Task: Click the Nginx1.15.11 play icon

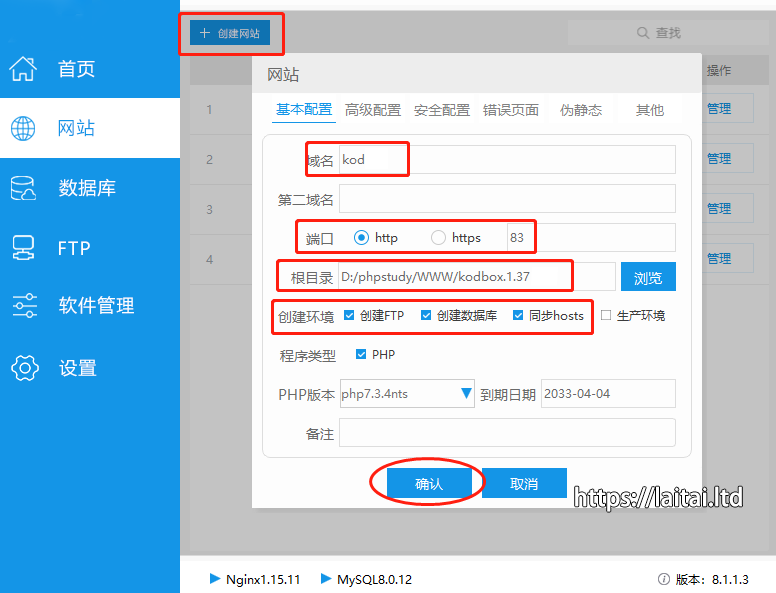Action: coord(215,579)
